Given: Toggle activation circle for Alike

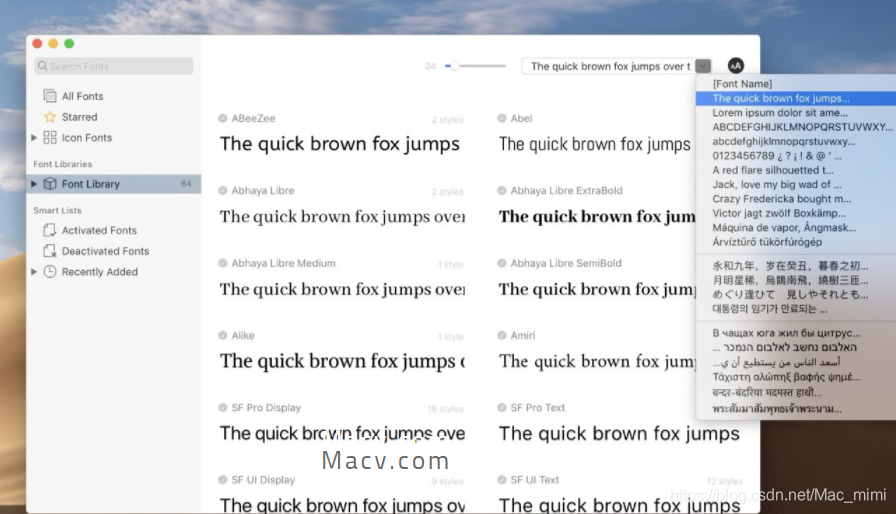Looking at the screenshot, I should tap(223, 335).
